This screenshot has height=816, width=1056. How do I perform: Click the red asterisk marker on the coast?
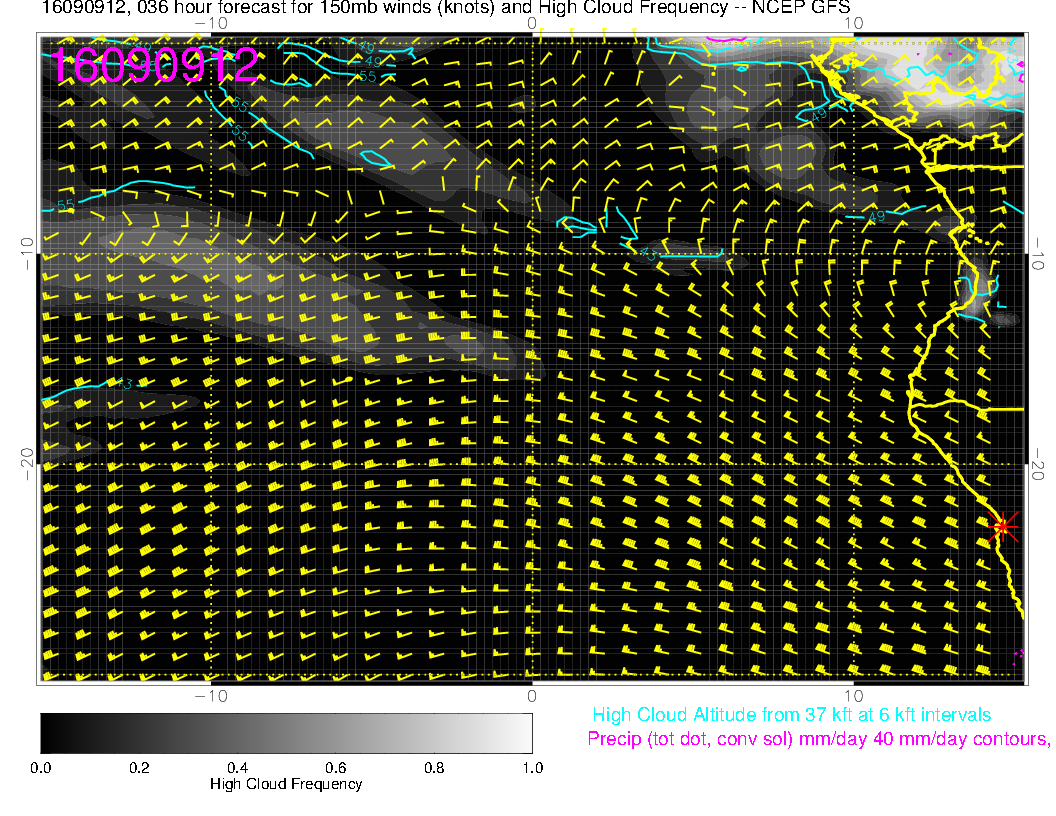[x=1002, y=526]
